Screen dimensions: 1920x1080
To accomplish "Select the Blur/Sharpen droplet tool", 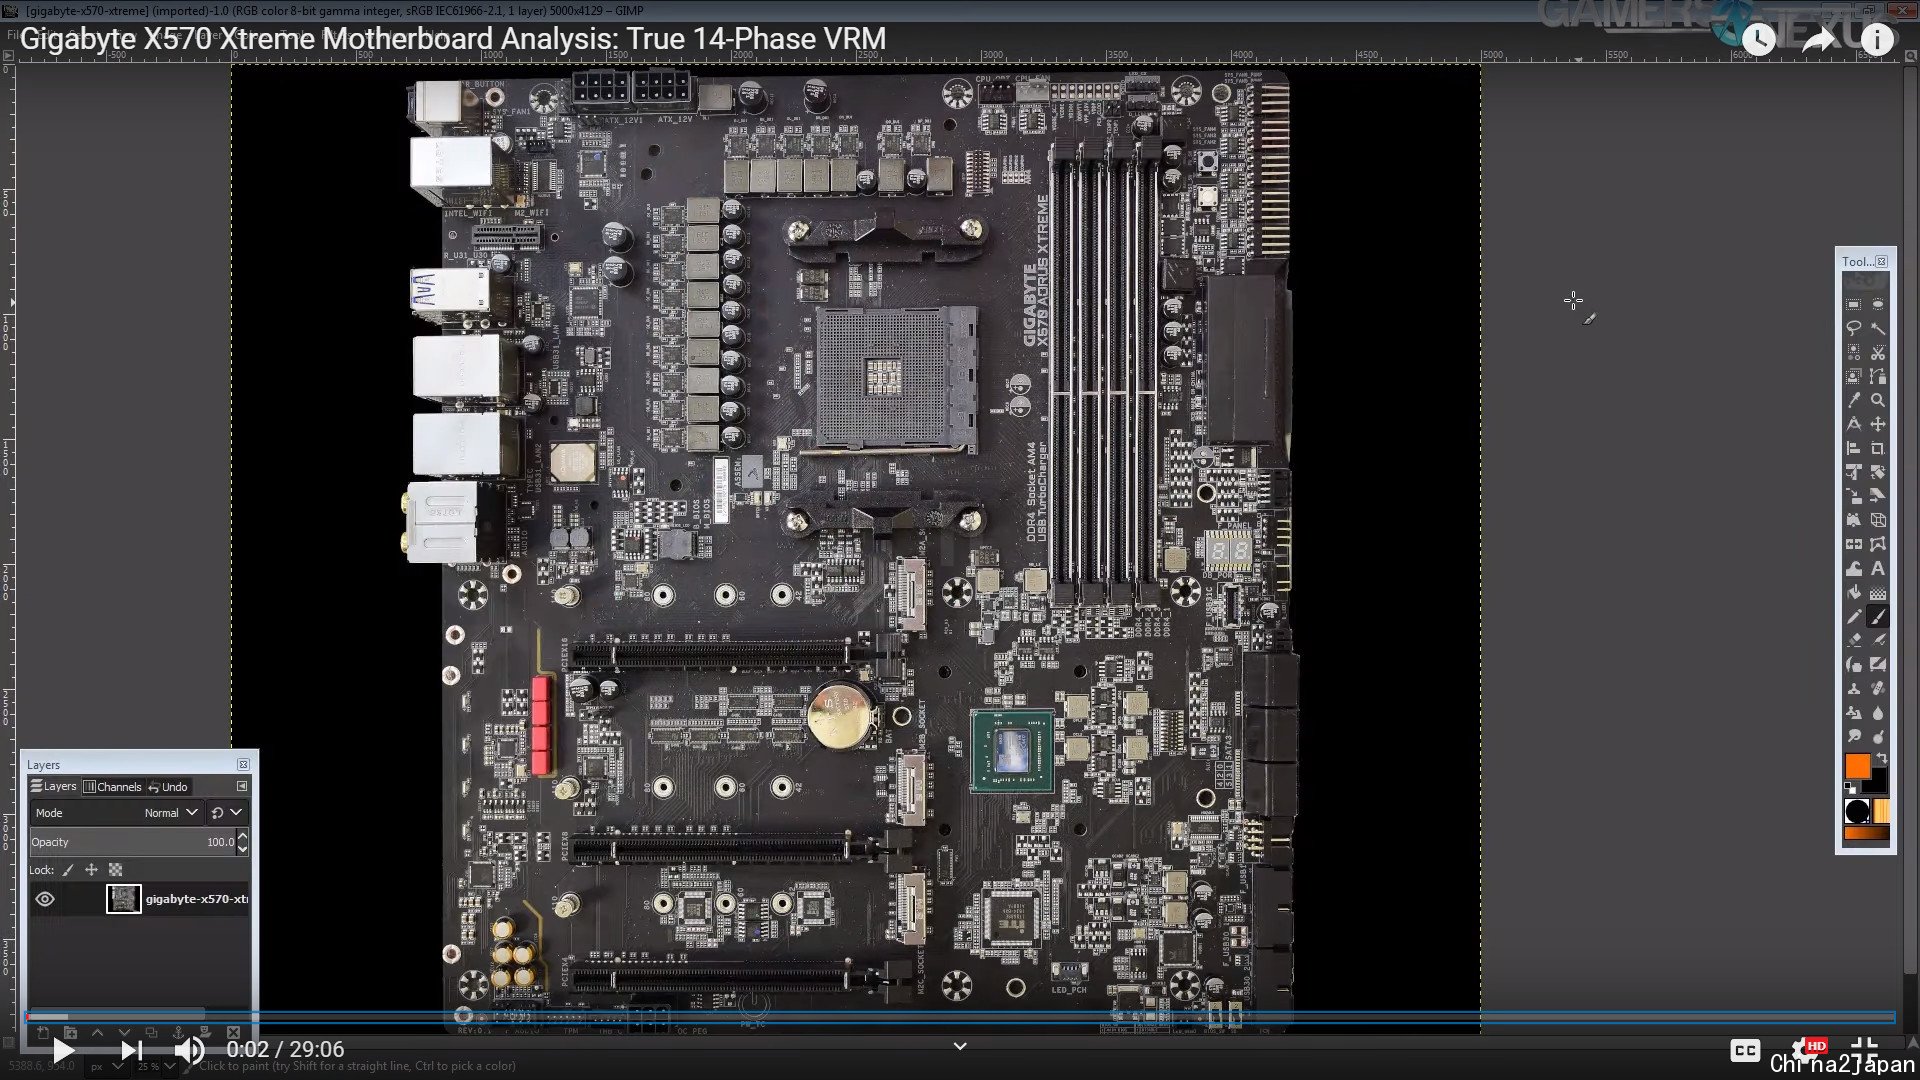I will click(1878, 712).
